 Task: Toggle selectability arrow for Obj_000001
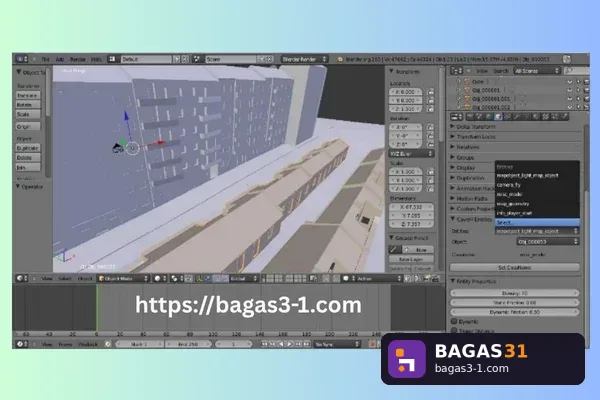click(578, 90)
